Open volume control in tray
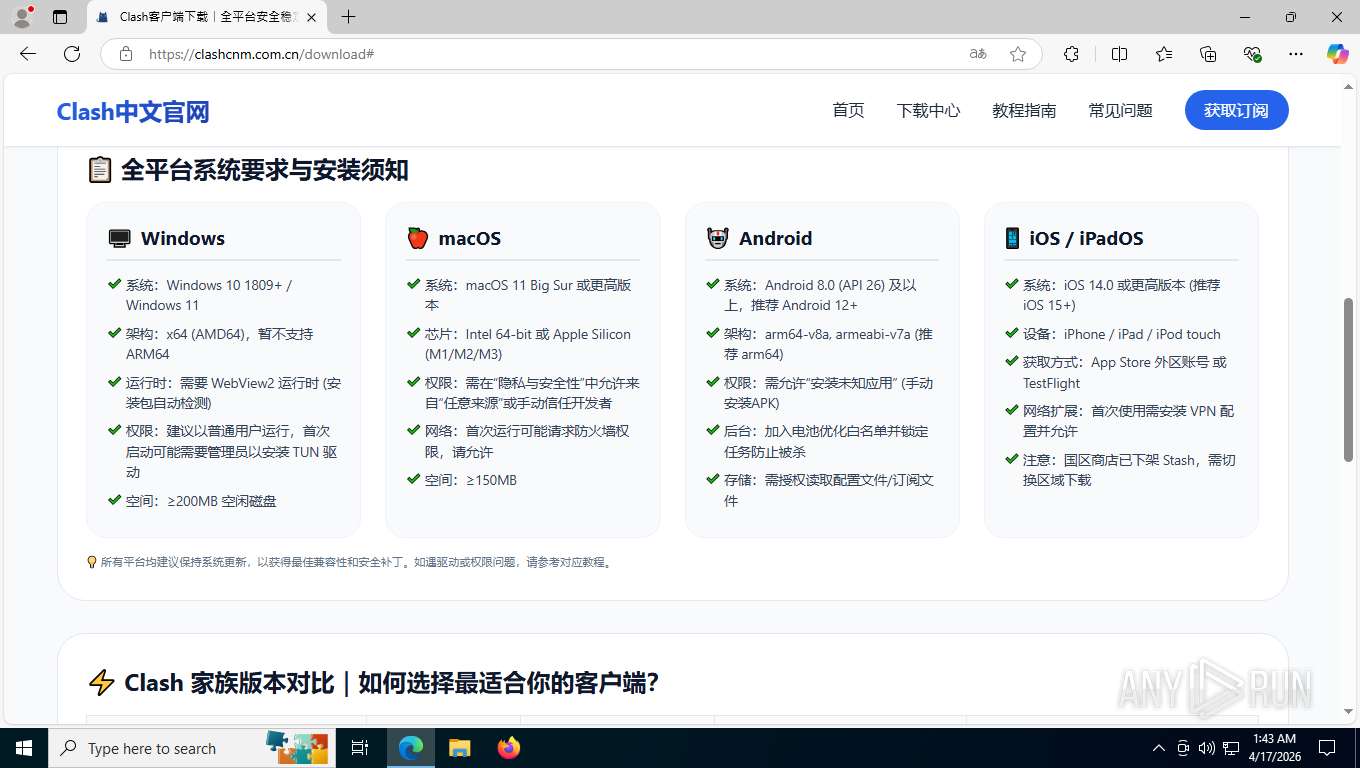This screenshot has height=768, width=1360. 1207,748
